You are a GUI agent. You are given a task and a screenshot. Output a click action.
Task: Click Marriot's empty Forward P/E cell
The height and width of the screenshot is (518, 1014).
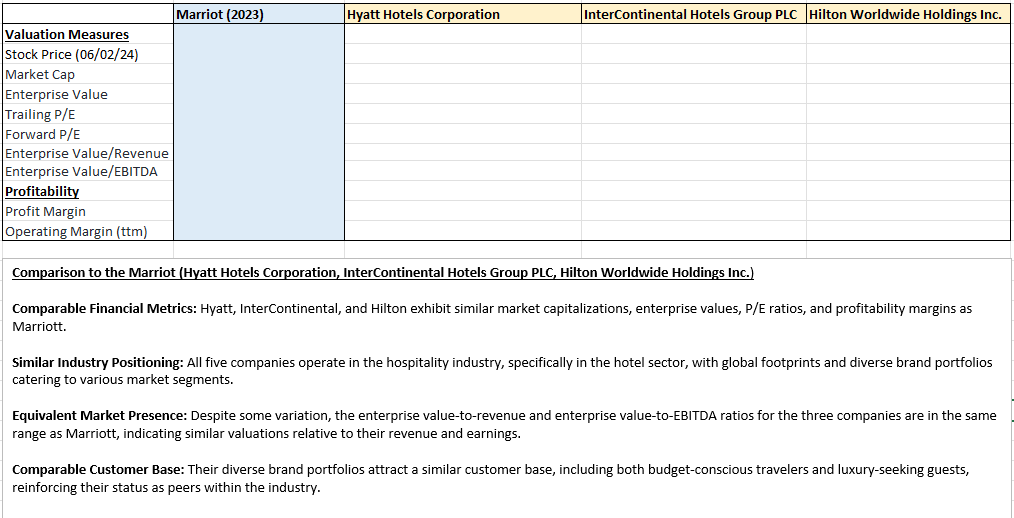259,134
